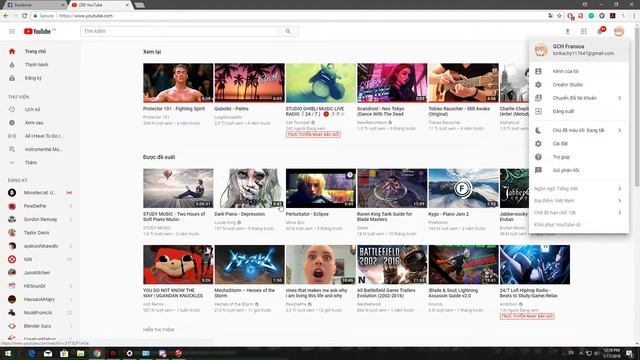Open Dark Piano - Depression thumbnail
The image size is (640, 360).
click(249, 188)
